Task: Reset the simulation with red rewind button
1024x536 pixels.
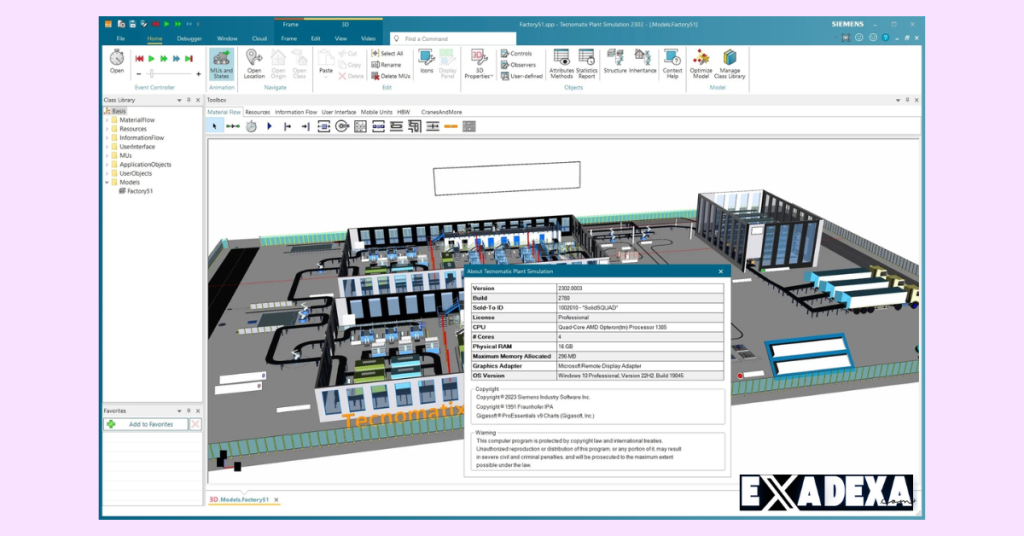Action: [139, 59]
